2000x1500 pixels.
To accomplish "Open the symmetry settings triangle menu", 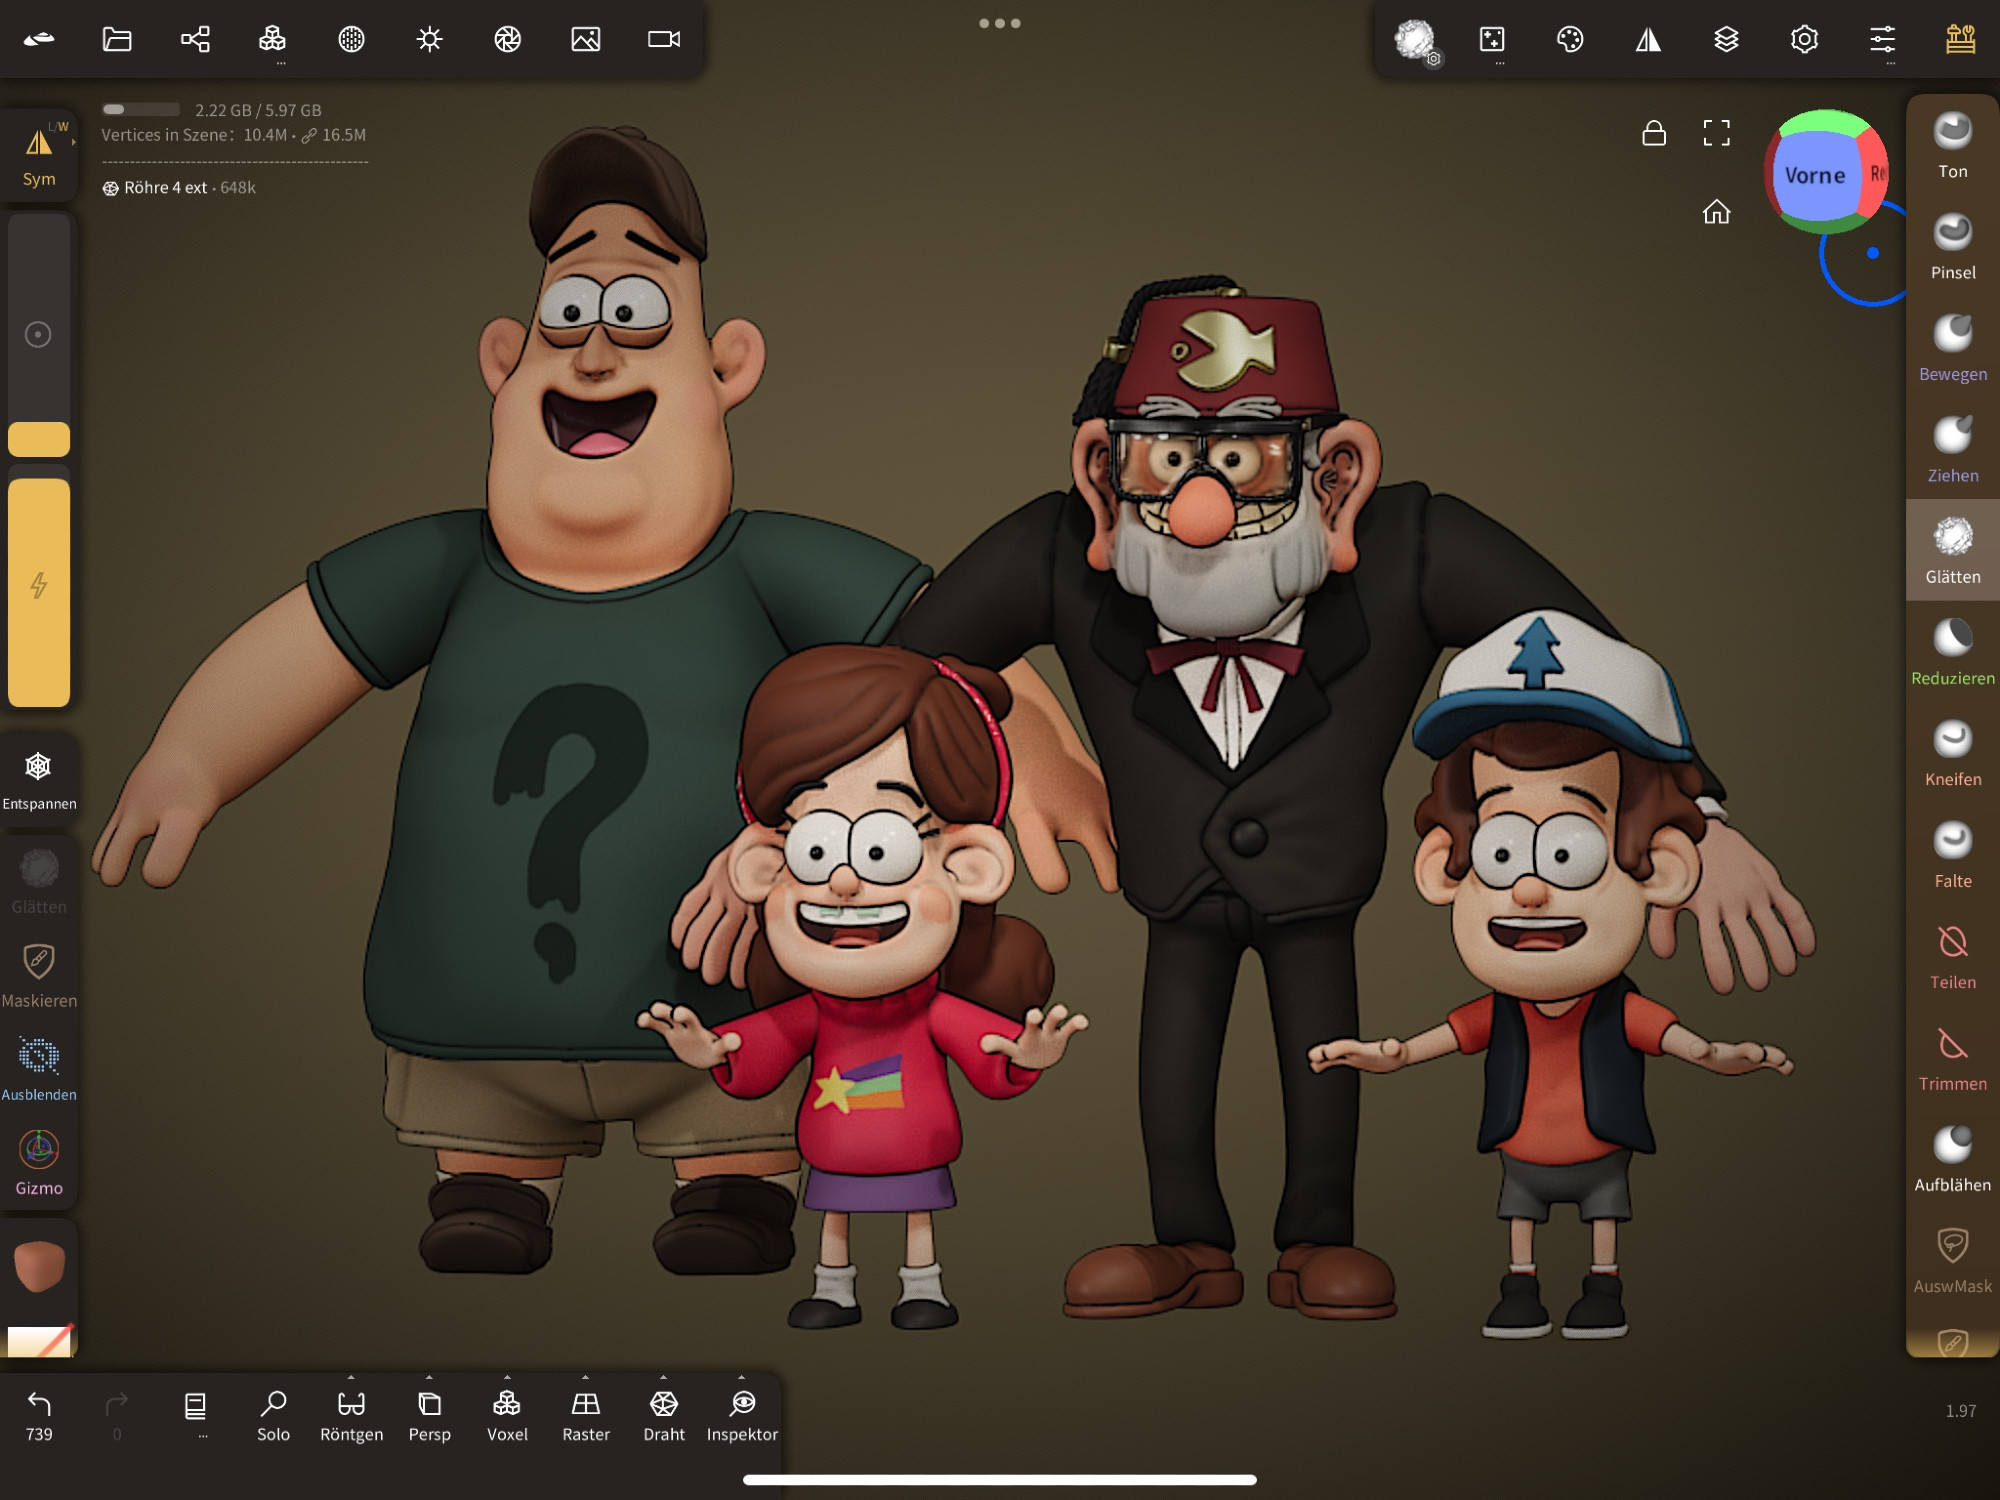I will [1648, 39].
